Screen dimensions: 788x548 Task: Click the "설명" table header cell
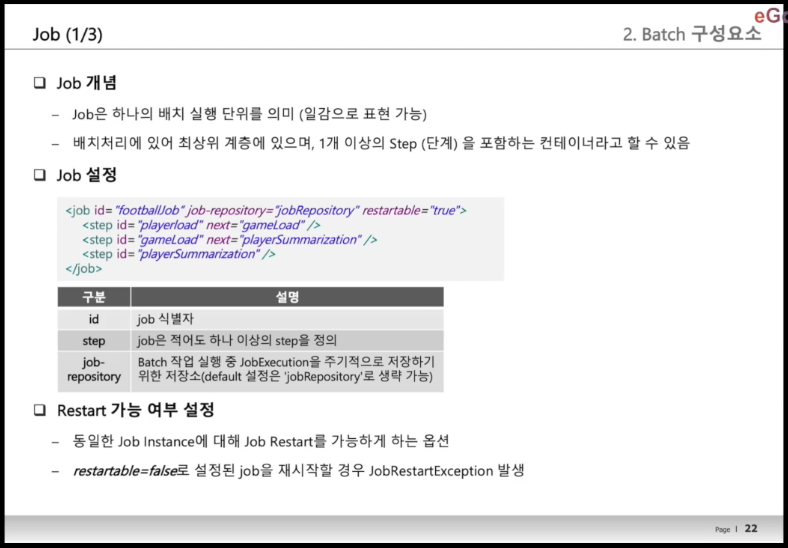pos(287,297)
